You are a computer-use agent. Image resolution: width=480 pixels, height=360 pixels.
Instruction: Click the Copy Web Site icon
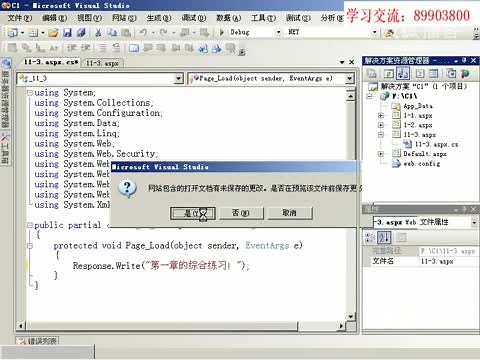451,73
